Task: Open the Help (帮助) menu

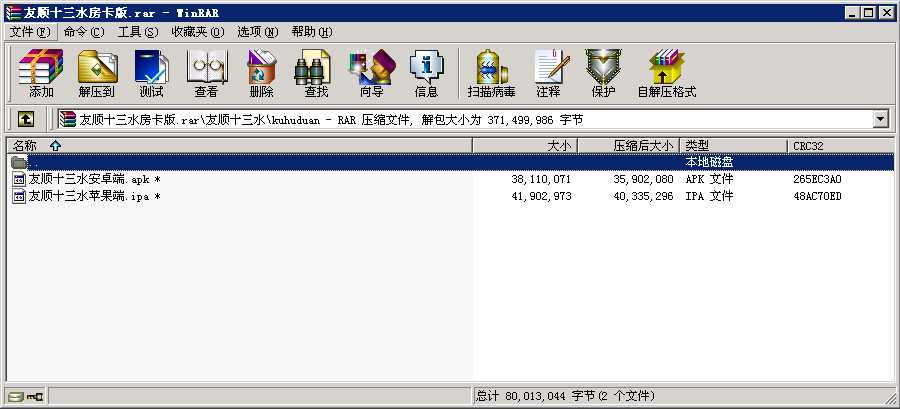Action: point(312,32)
